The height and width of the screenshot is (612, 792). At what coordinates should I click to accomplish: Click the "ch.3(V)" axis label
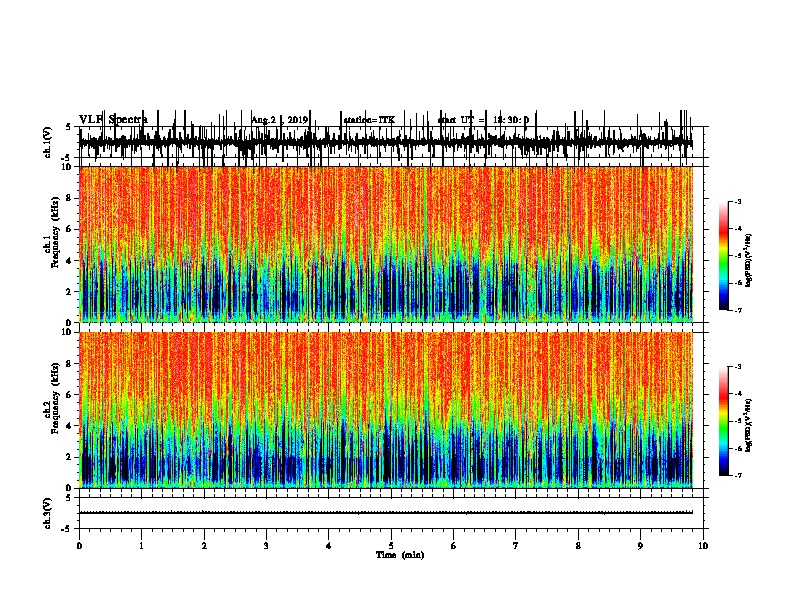point(48,513)
